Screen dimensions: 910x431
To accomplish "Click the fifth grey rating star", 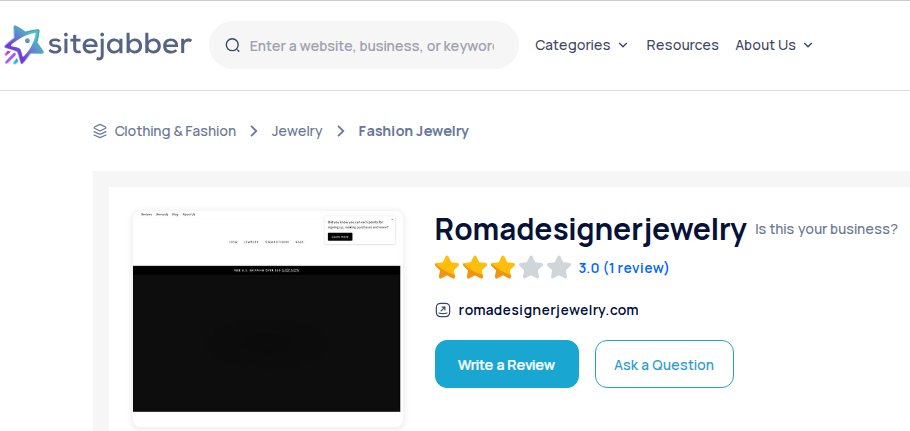I will [x=559, y=268].
